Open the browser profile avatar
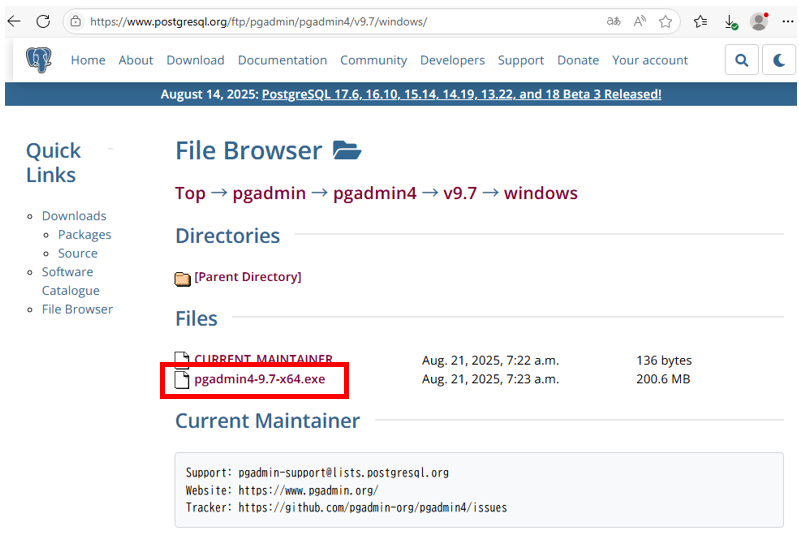This screenshot has width=799, height=533. tap(759, 21)
